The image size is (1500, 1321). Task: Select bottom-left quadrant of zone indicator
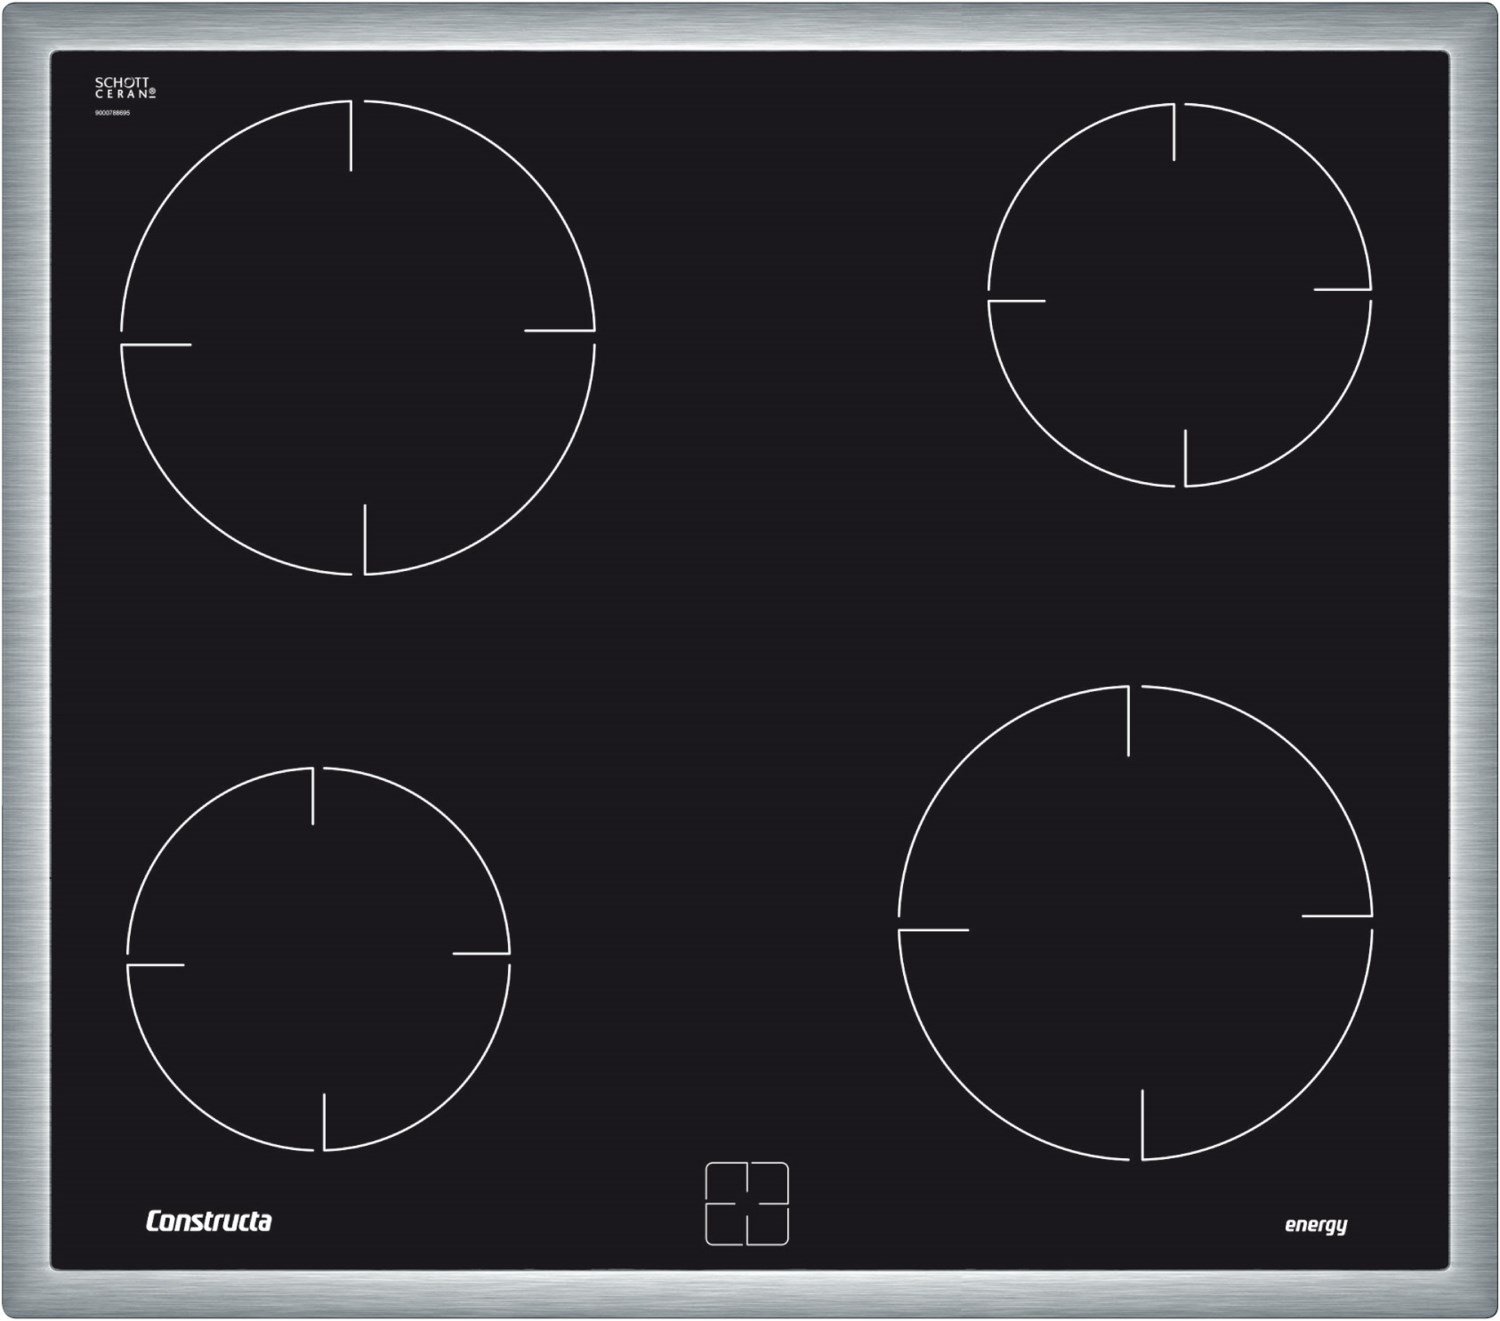726,1225
